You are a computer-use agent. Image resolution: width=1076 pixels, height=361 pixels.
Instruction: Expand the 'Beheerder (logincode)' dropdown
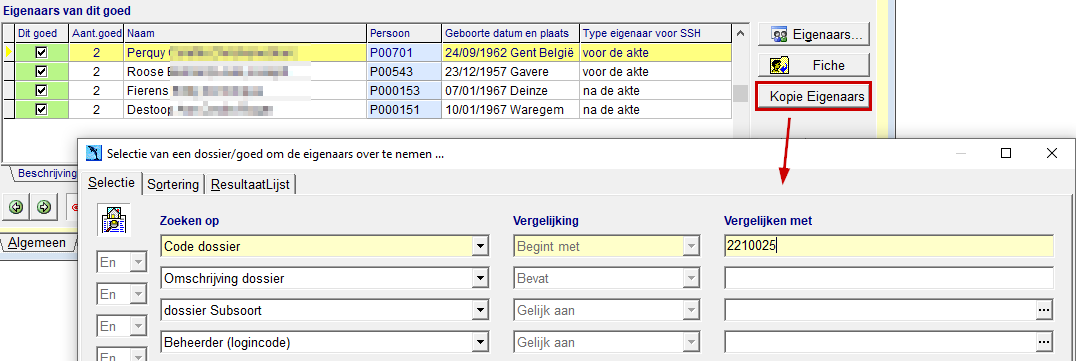481,342
